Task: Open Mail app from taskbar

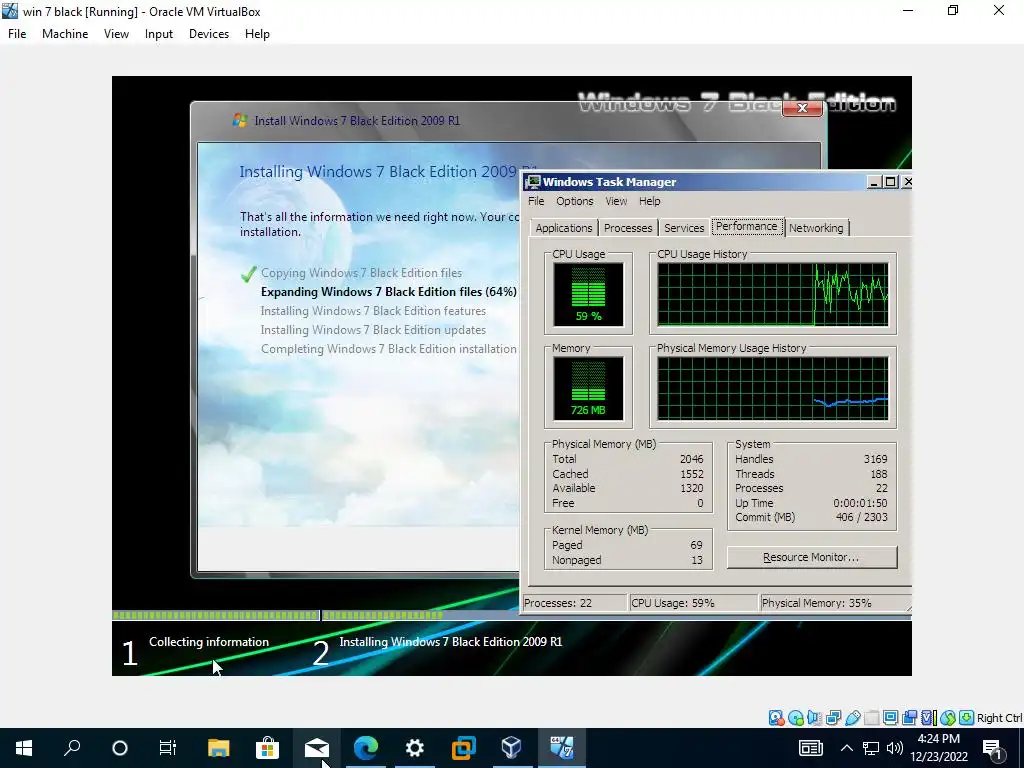Action: point(316,748)
